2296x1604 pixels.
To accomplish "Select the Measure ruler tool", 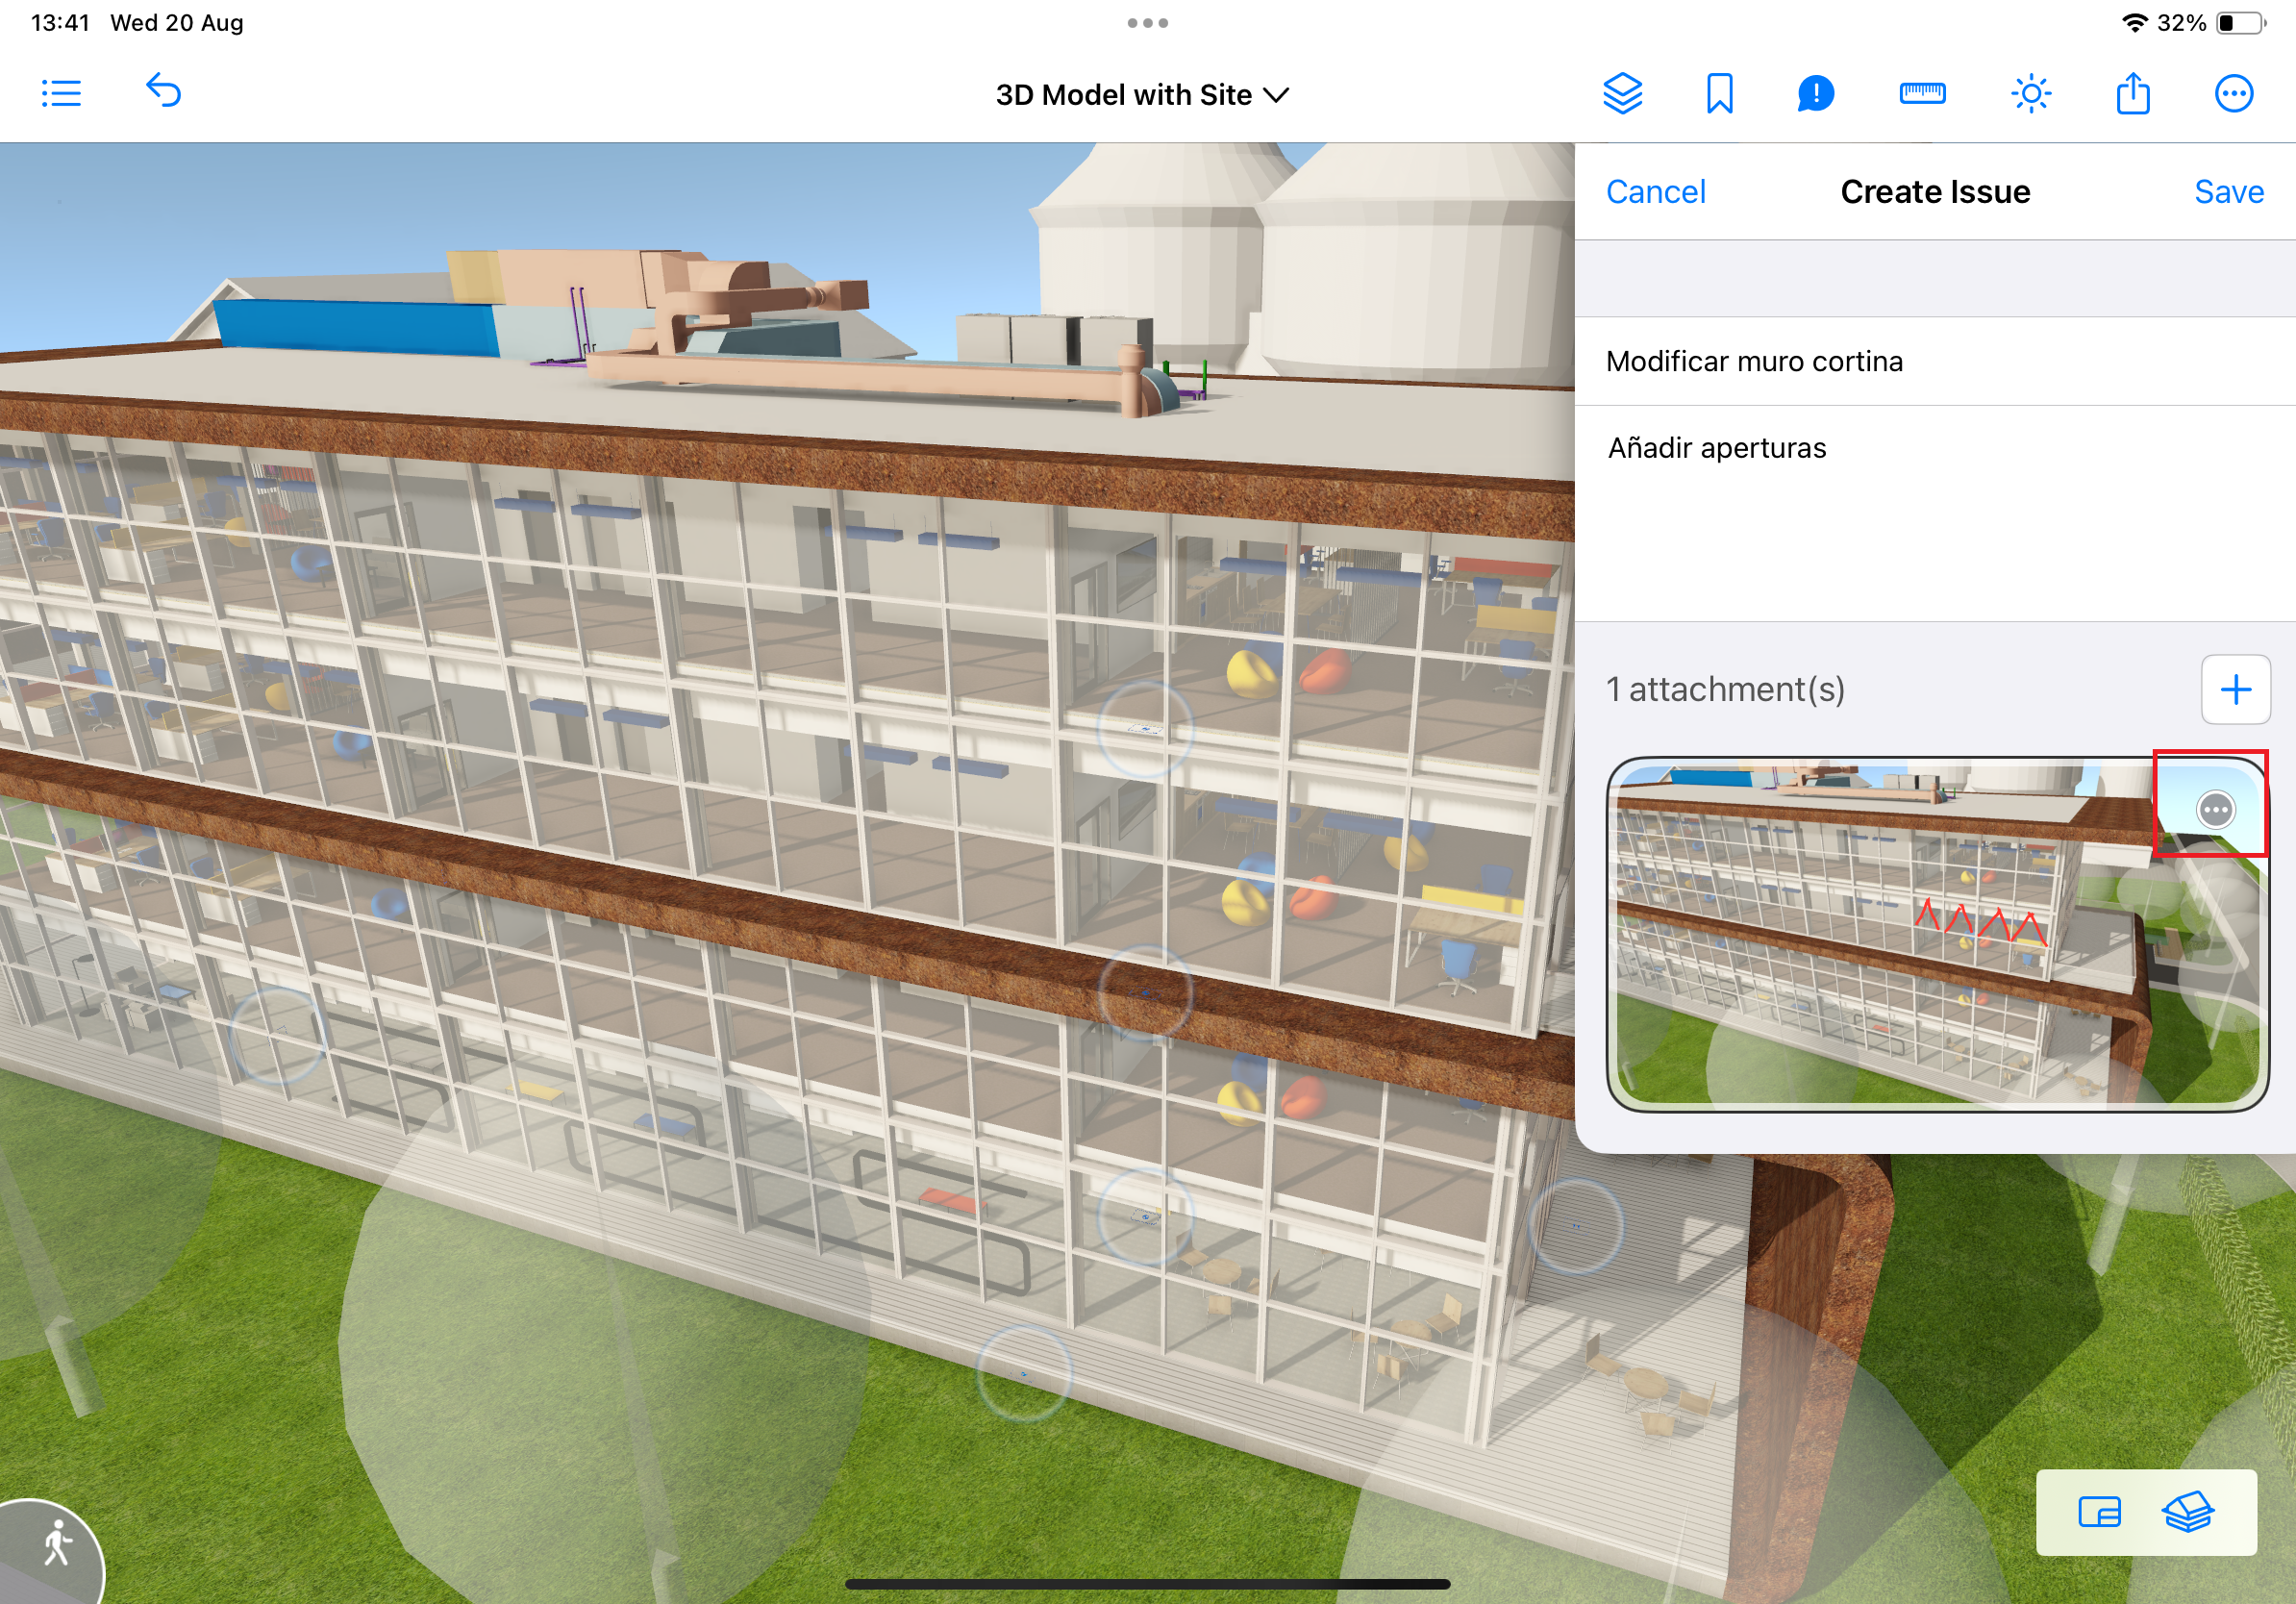I will [x=1922, y=94].
